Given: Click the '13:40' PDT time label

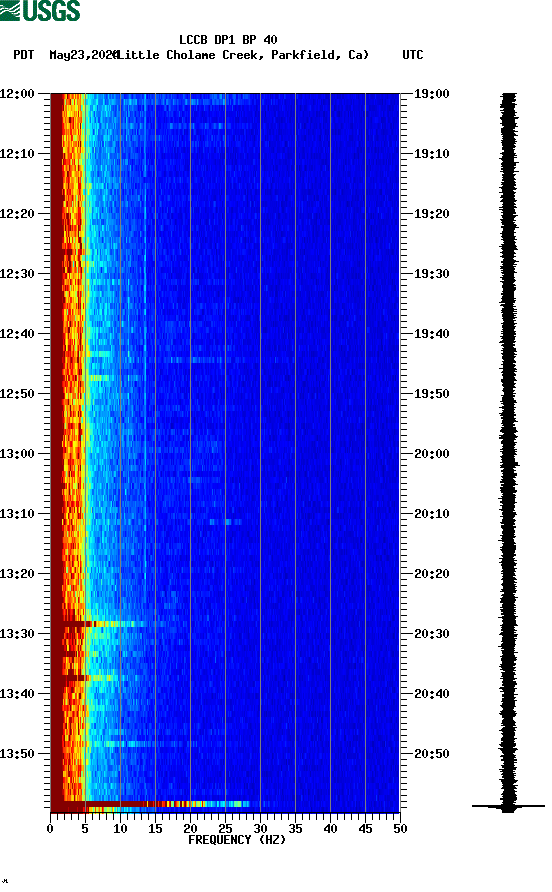Looking at the screenshot, I should [17, 694].
